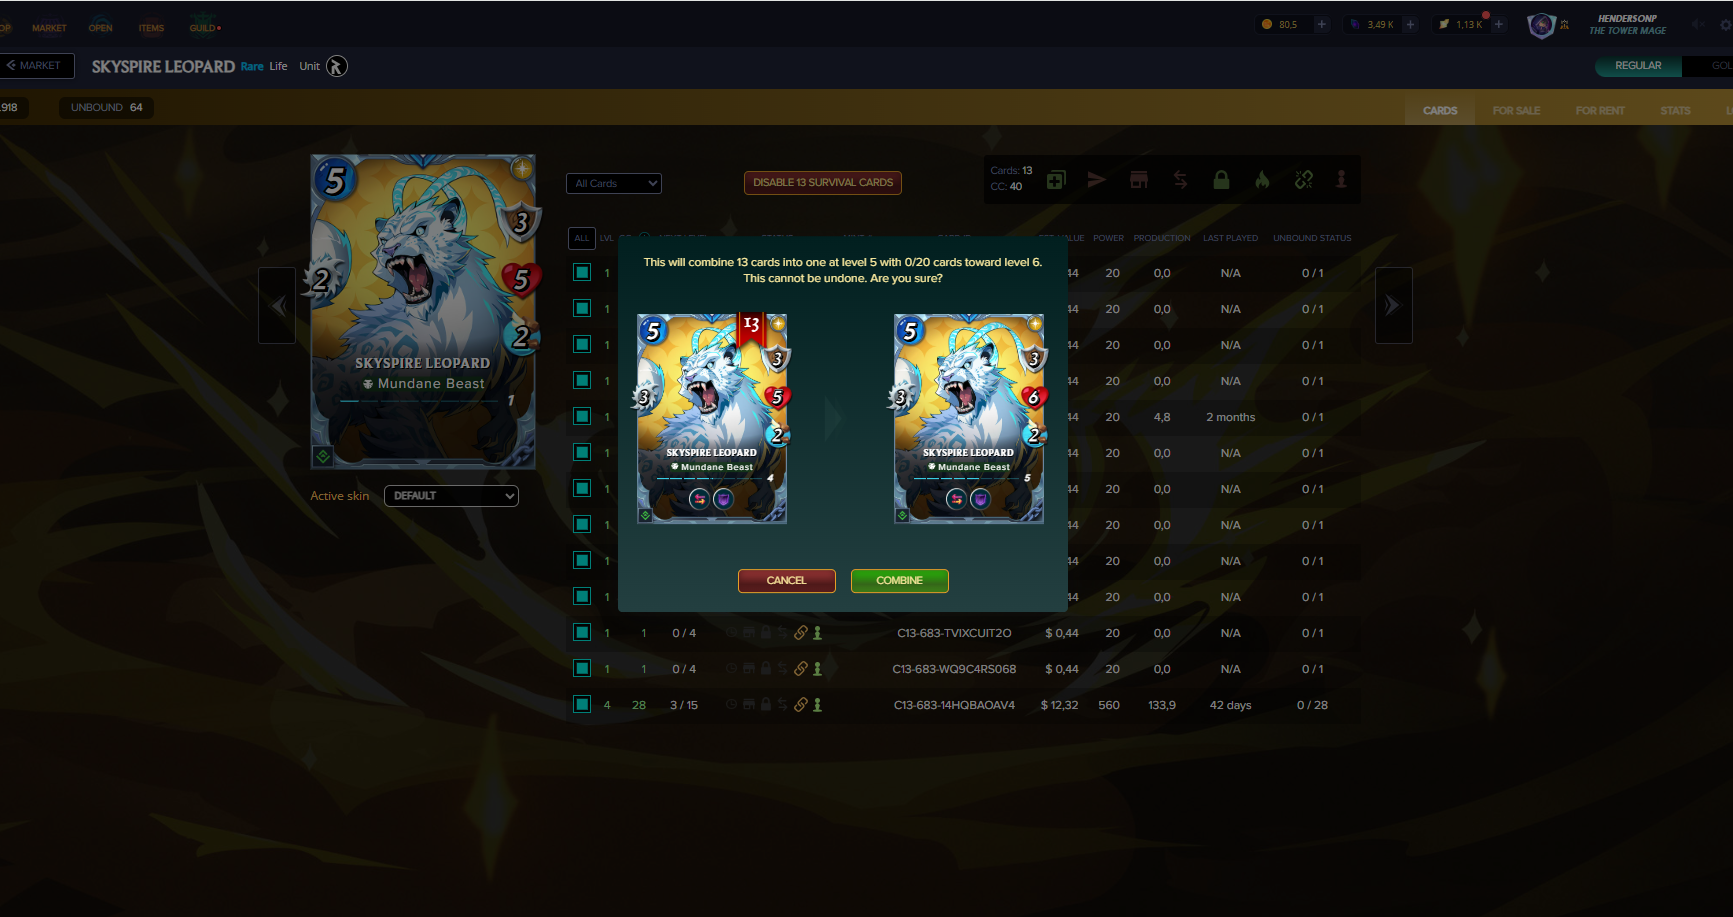
Task: Click card ID C13-683-WQ9C4RS068
Action: click(x=954, y=669)
